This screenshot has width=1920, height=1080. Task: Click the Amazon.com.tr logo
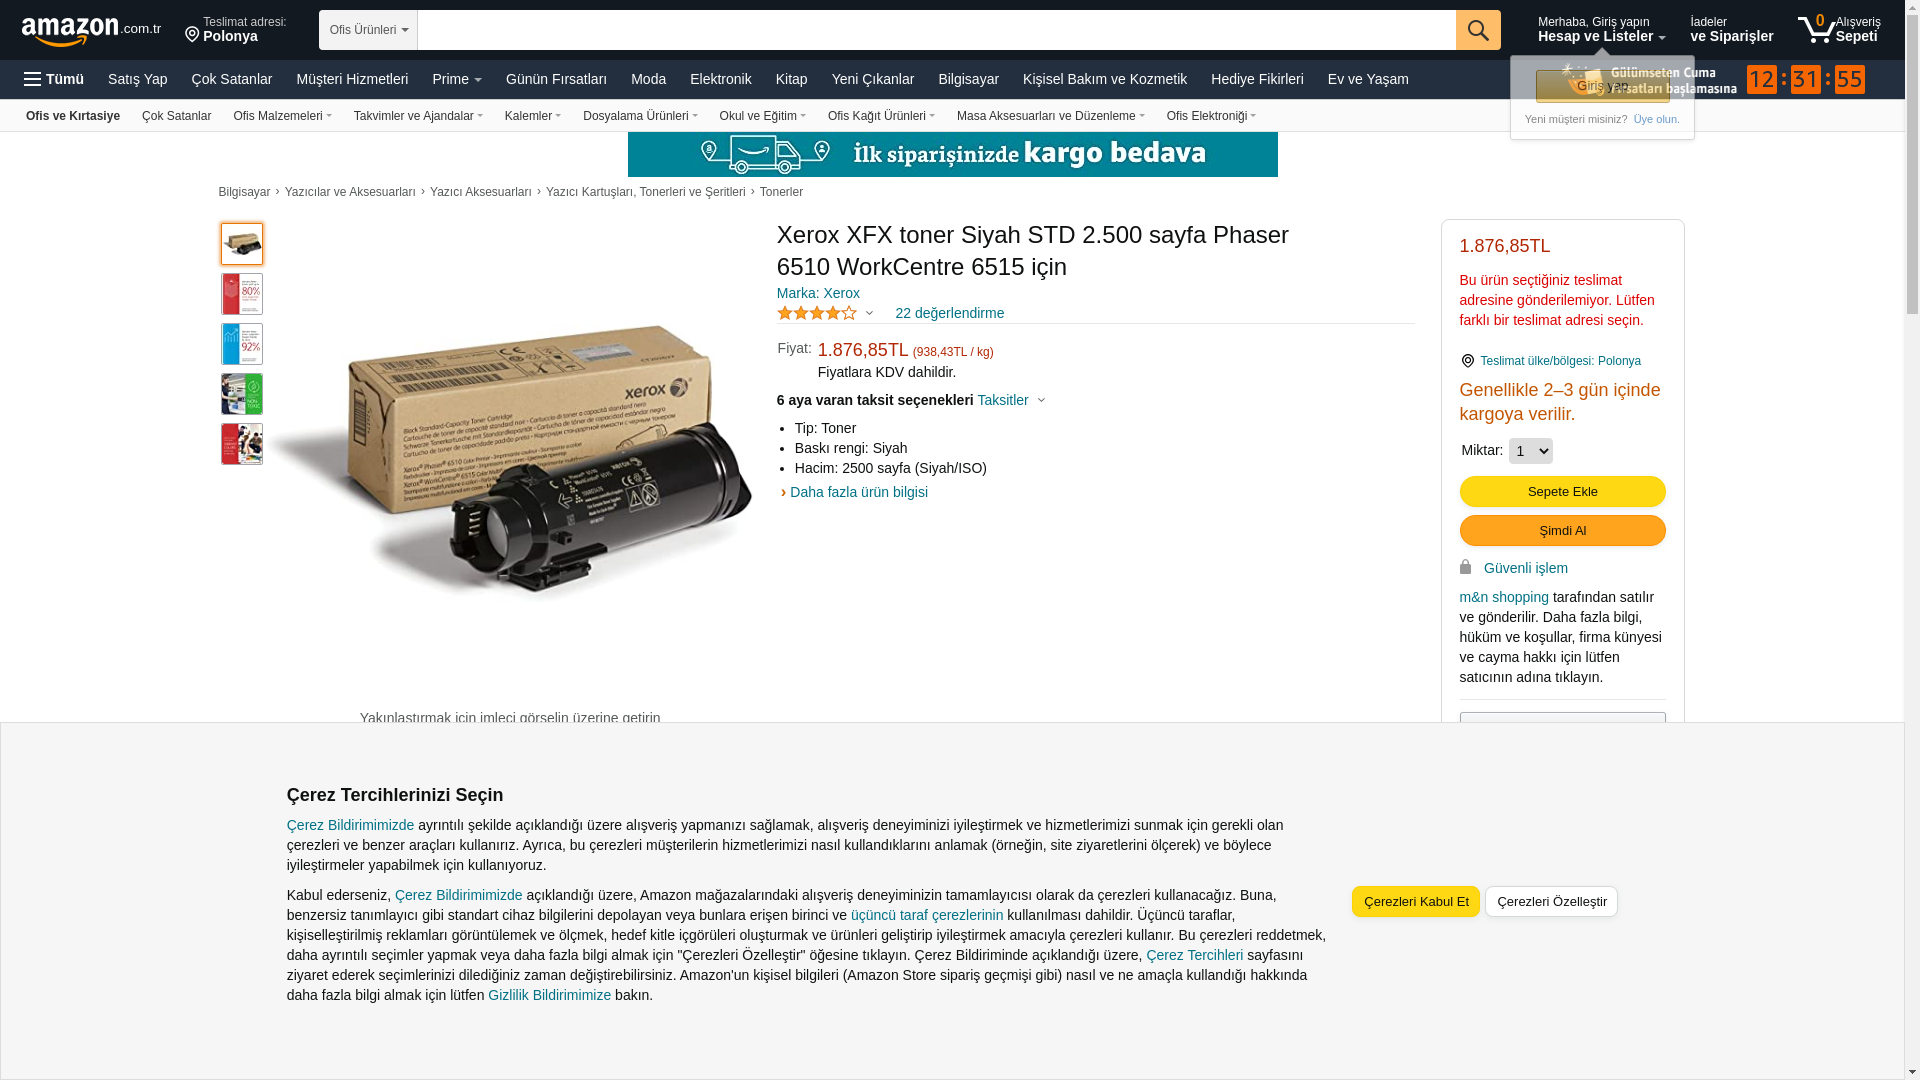[91, 31]
